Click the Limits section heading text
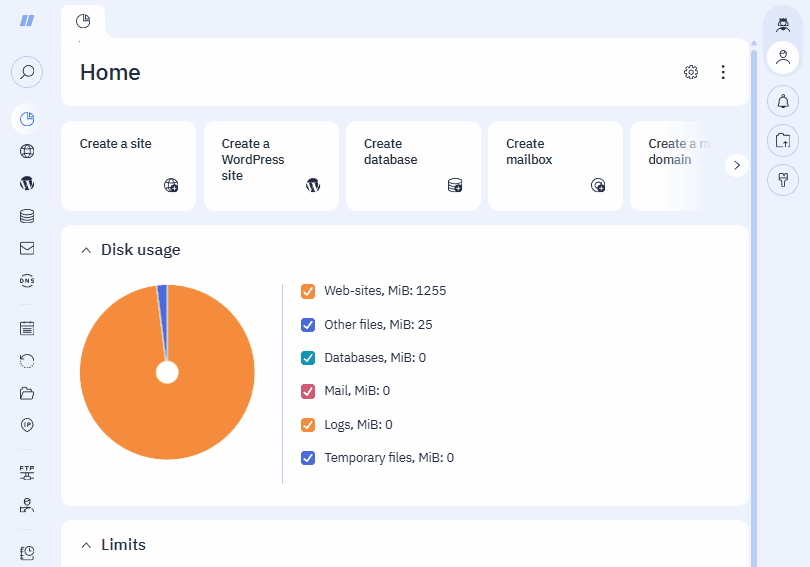Viewport: 810px width, 567px height. pos(123,545)
